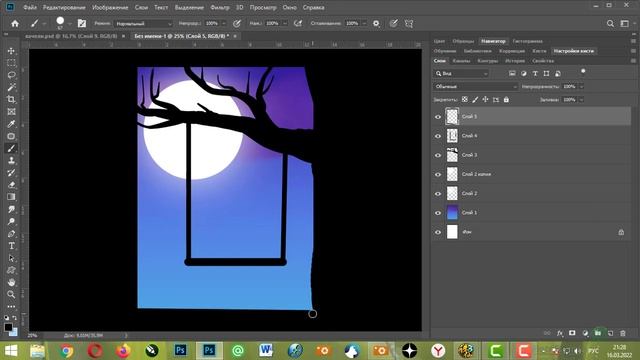Open the tool preset arrow beside brush icon

click(44, 24)
